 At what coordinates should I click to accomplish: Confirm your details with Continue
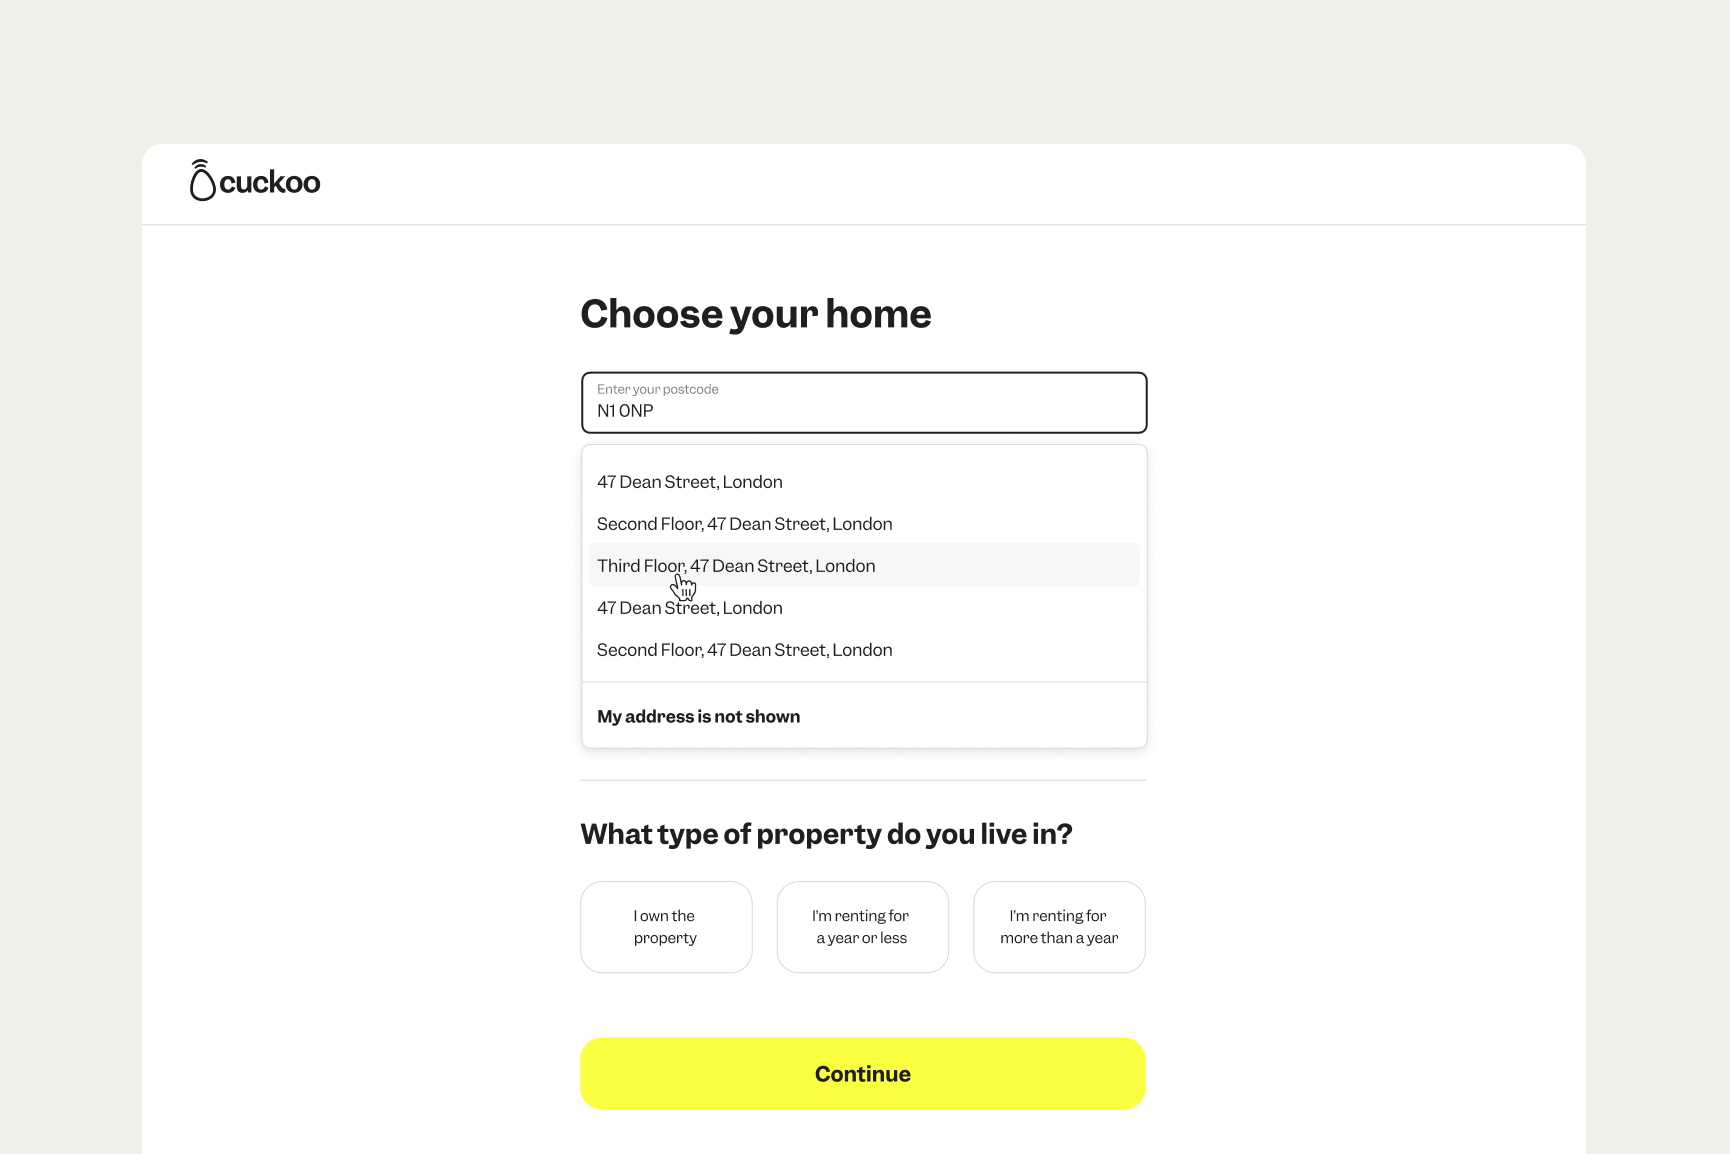pyautogui.click(x=862, y=1073)
